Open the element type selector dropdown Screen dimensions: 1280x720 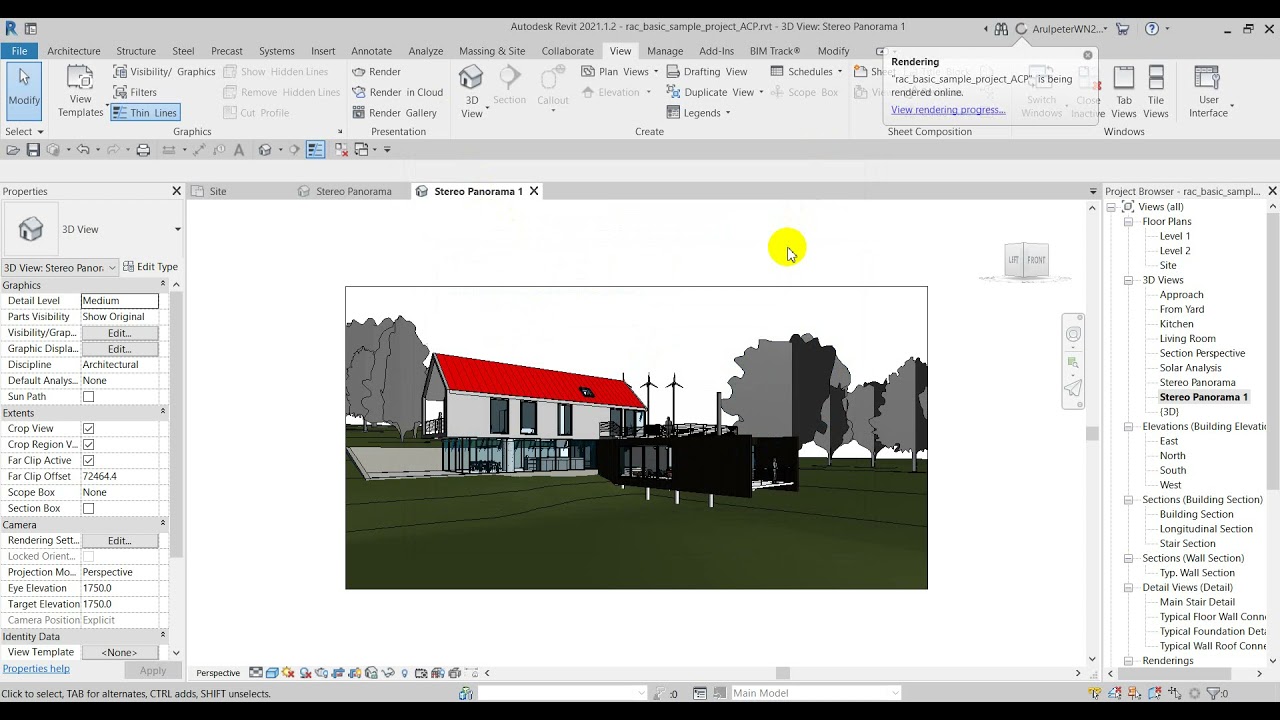[177, 229]
